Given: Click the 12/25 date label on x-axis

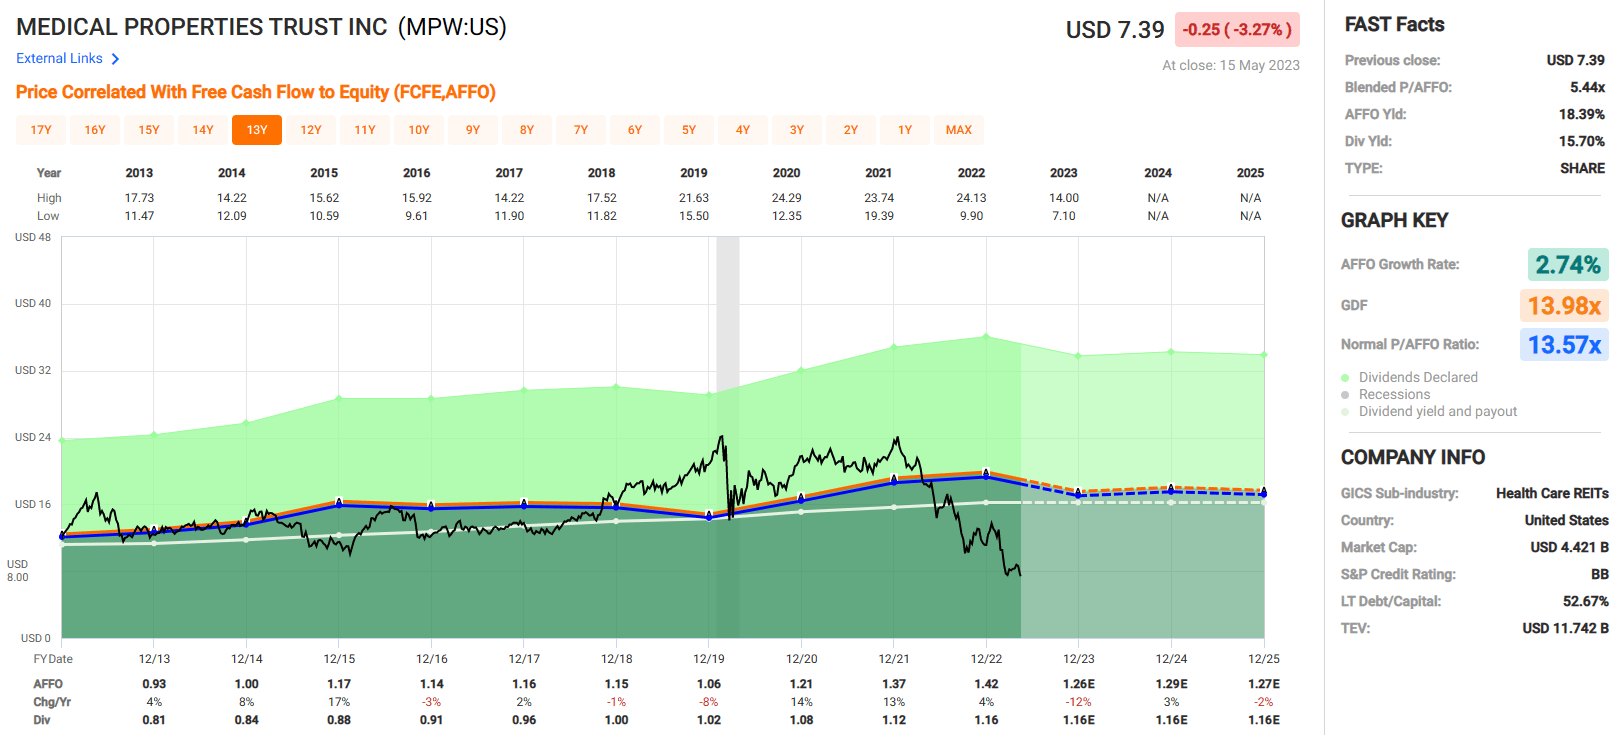Looking at the screenshot, I should pos(1264,659).
